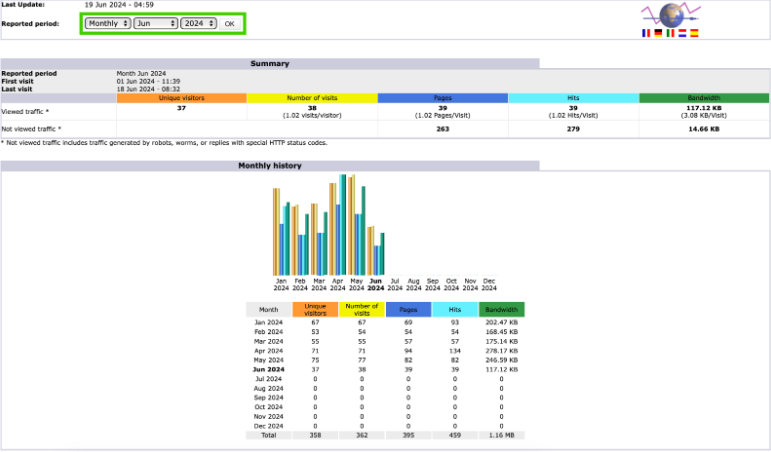Click the Bandwidth header in Summary
This screenshot has width=771, height=452.
[x=703, y=98]
